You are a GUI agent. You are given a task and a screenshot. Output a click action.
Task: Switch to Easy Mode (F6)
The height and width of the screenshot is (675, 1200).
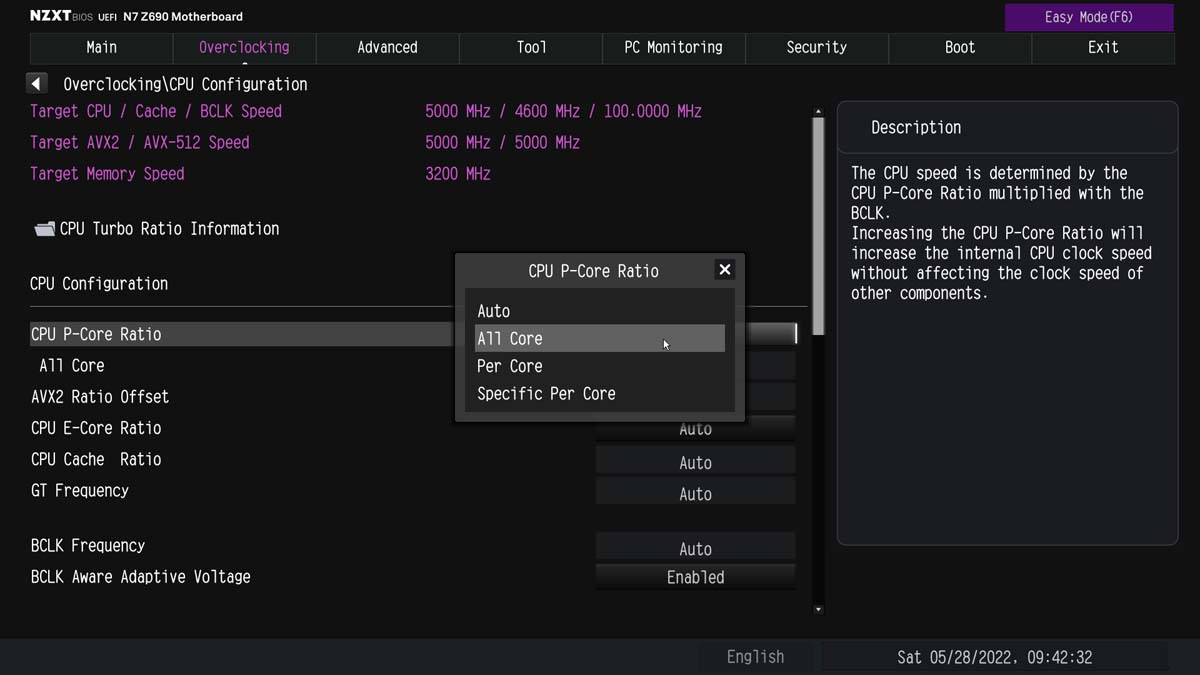[x=1089, y=17]
